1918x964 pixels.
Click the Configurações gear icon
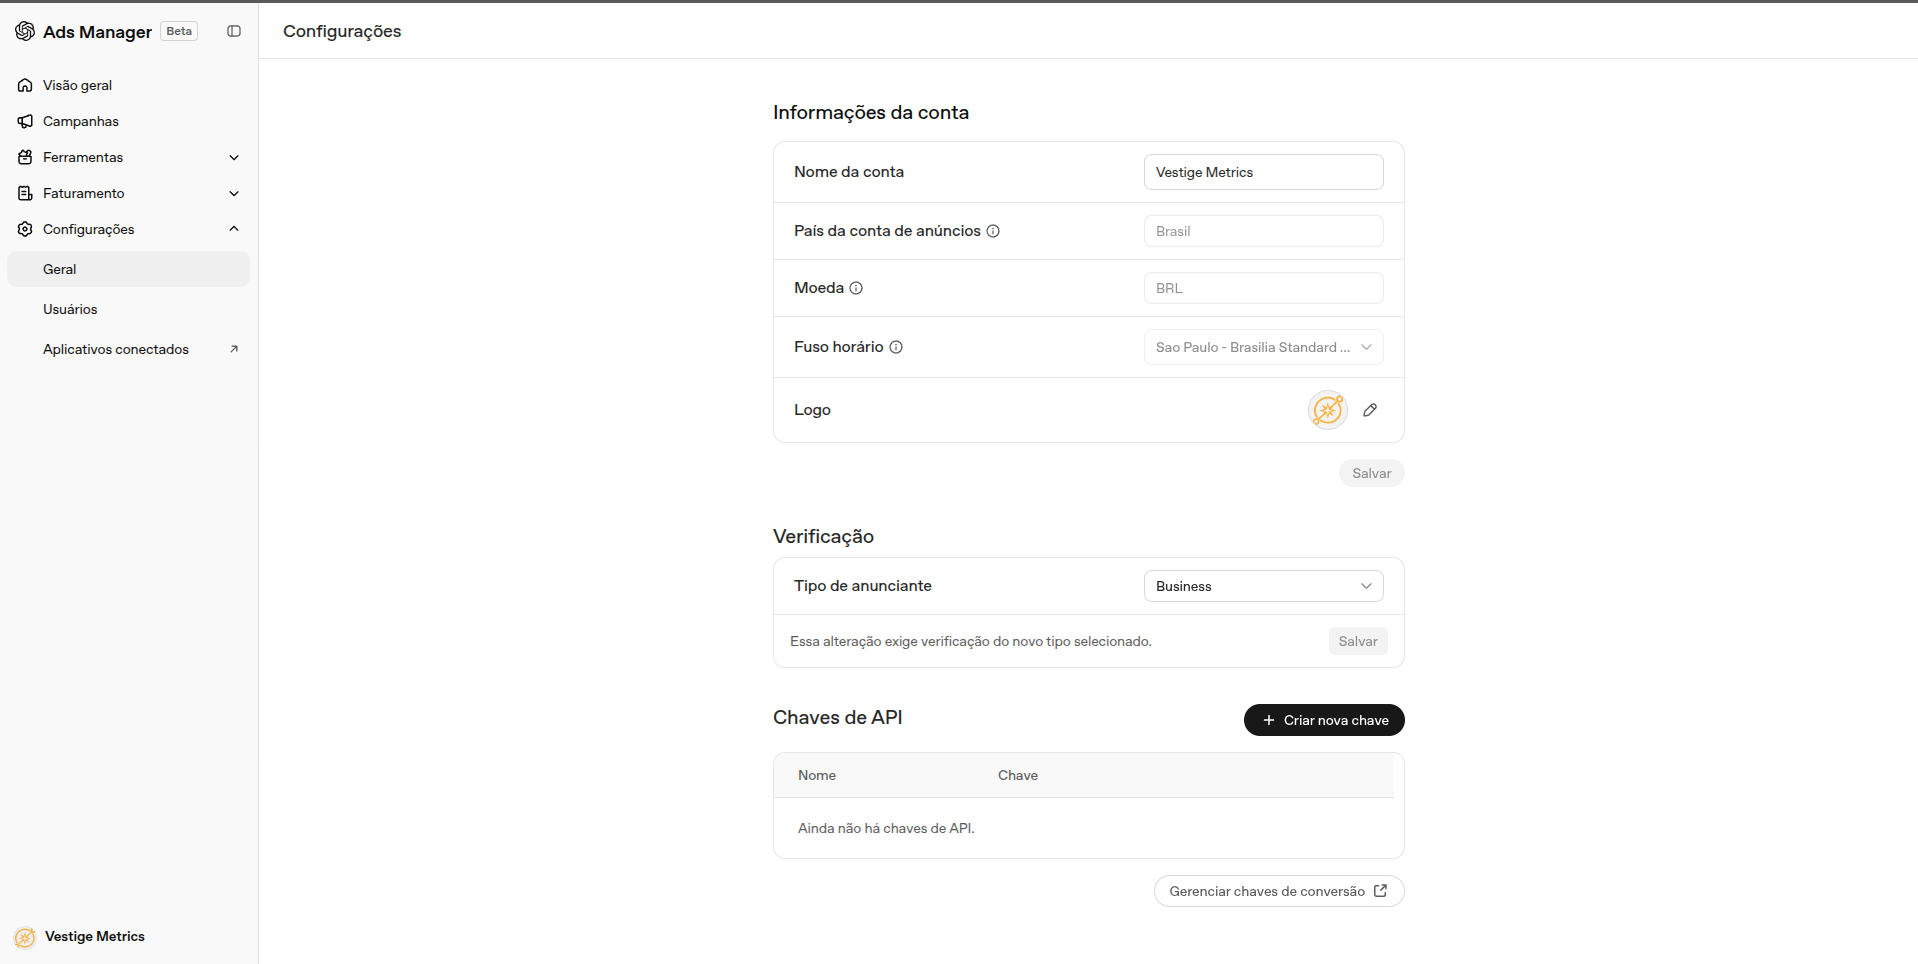25,229
